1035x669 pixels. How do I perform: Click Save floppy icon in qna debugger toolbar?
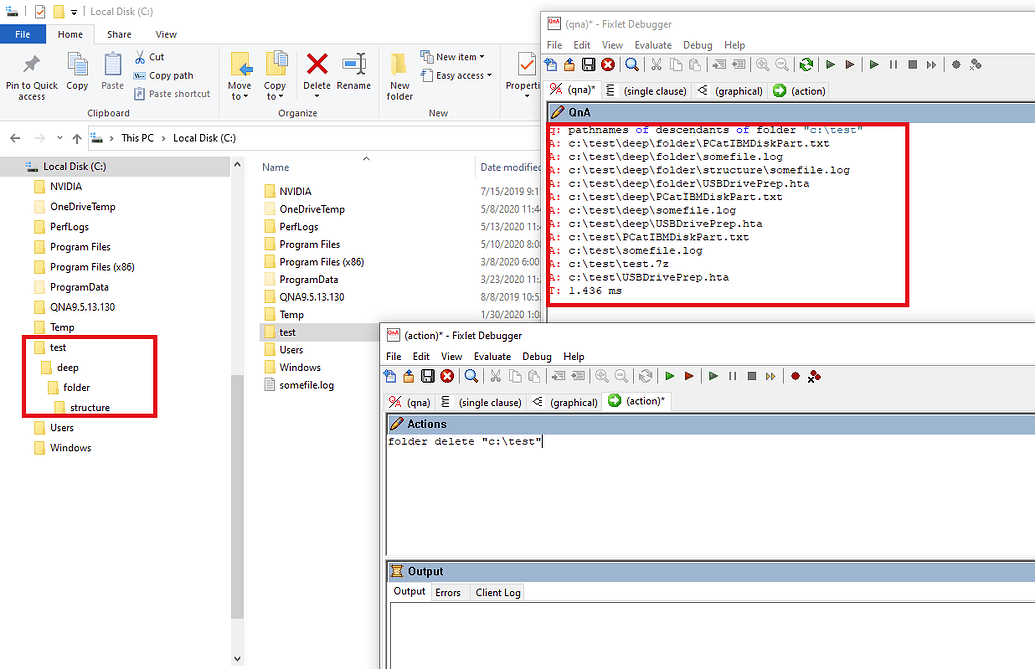point(588,65)
